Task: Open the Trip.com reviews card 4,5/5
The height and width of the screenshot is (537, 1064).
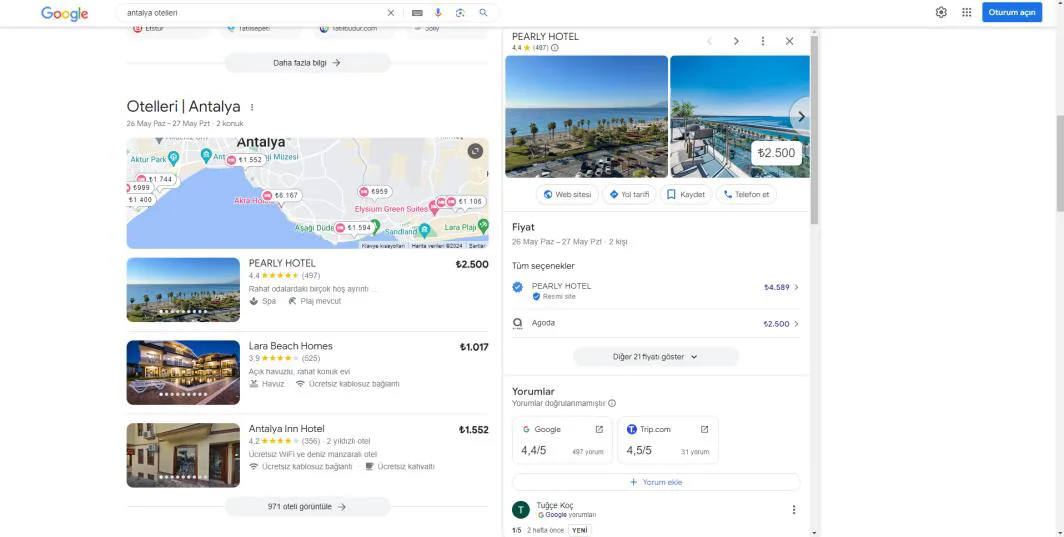Action: [x=668, y=440]
